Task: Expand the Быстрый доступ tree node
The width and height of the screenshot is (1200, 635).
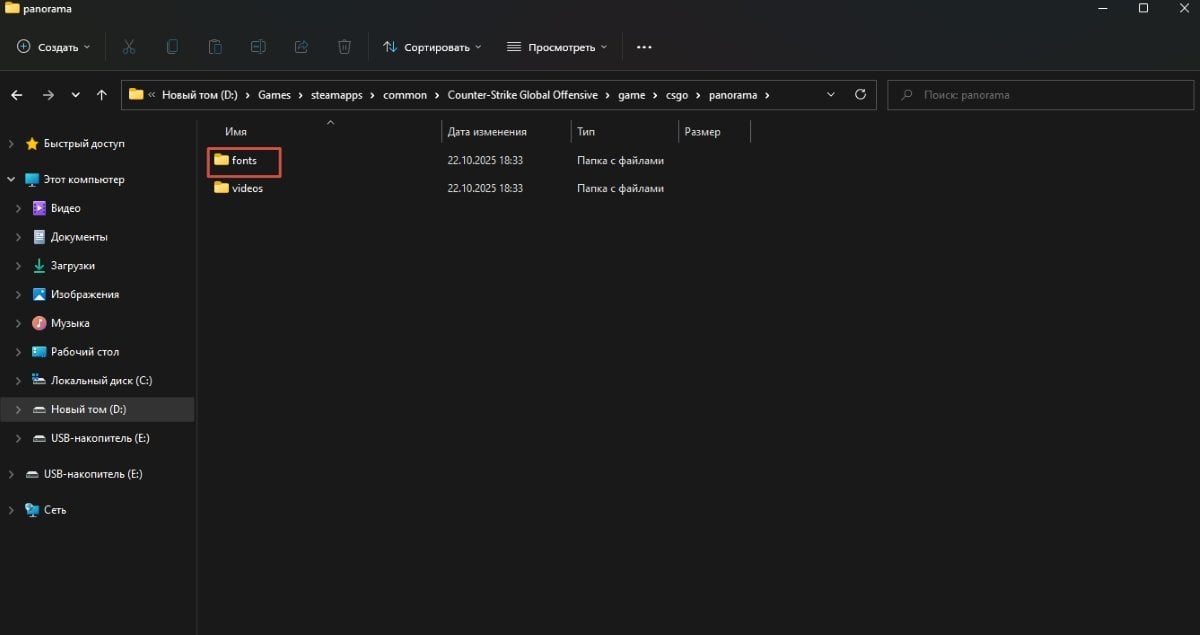Action: (11, 144)
